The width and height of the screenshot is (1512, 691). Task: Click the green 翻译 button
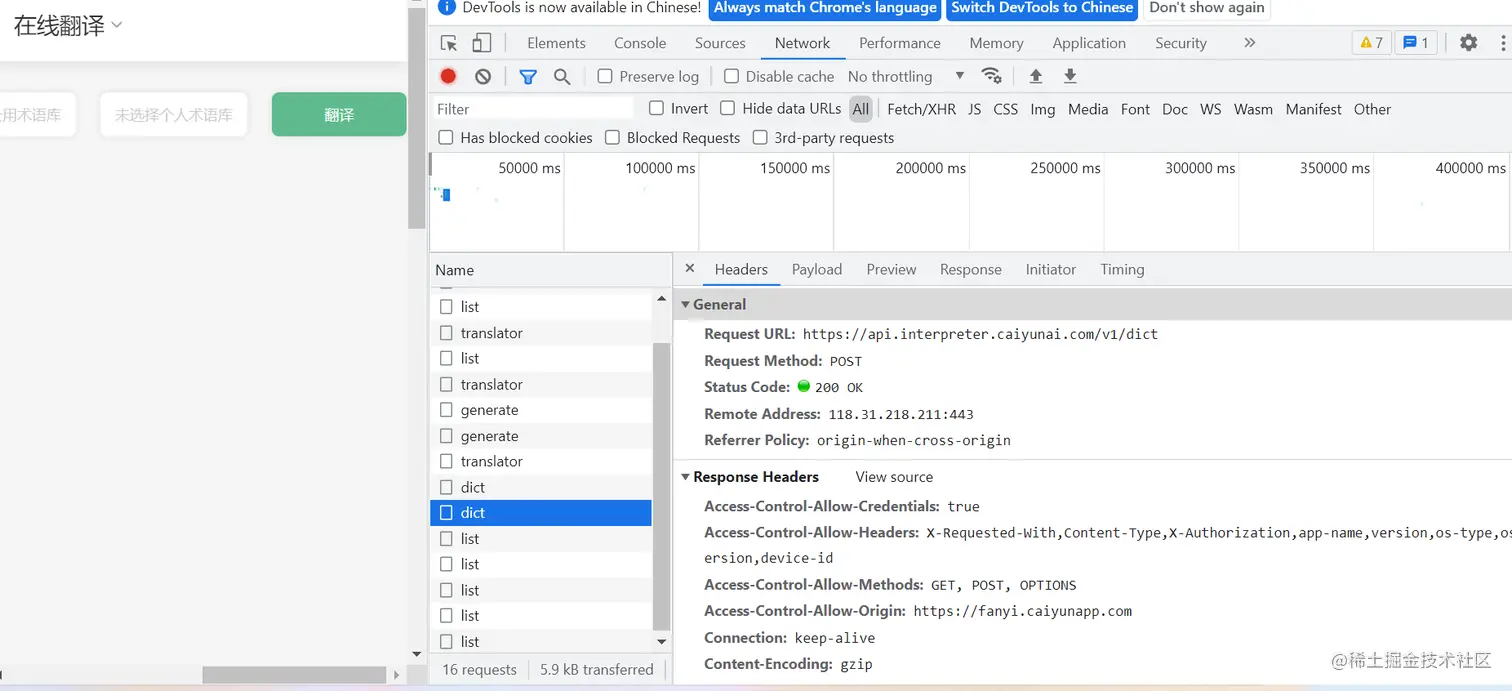(339, 115)
